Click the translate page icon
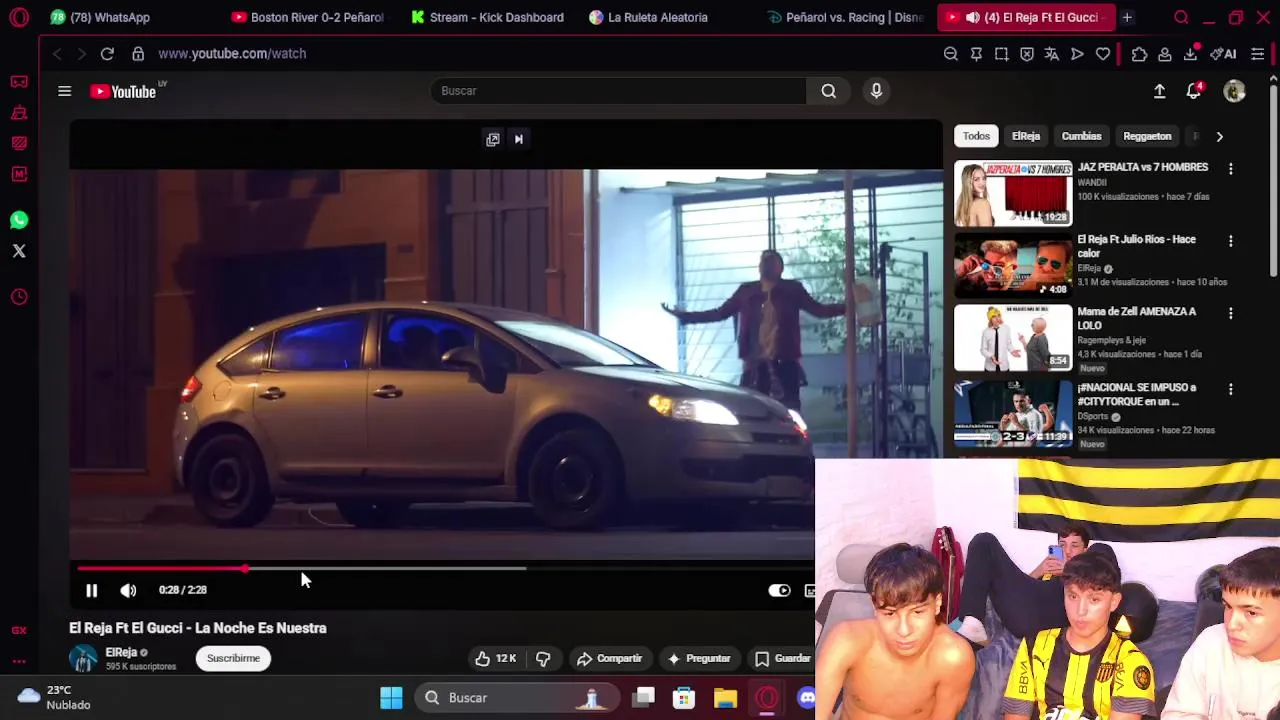The width and height of the screenshot is (1280, 720). [1052, 54]
